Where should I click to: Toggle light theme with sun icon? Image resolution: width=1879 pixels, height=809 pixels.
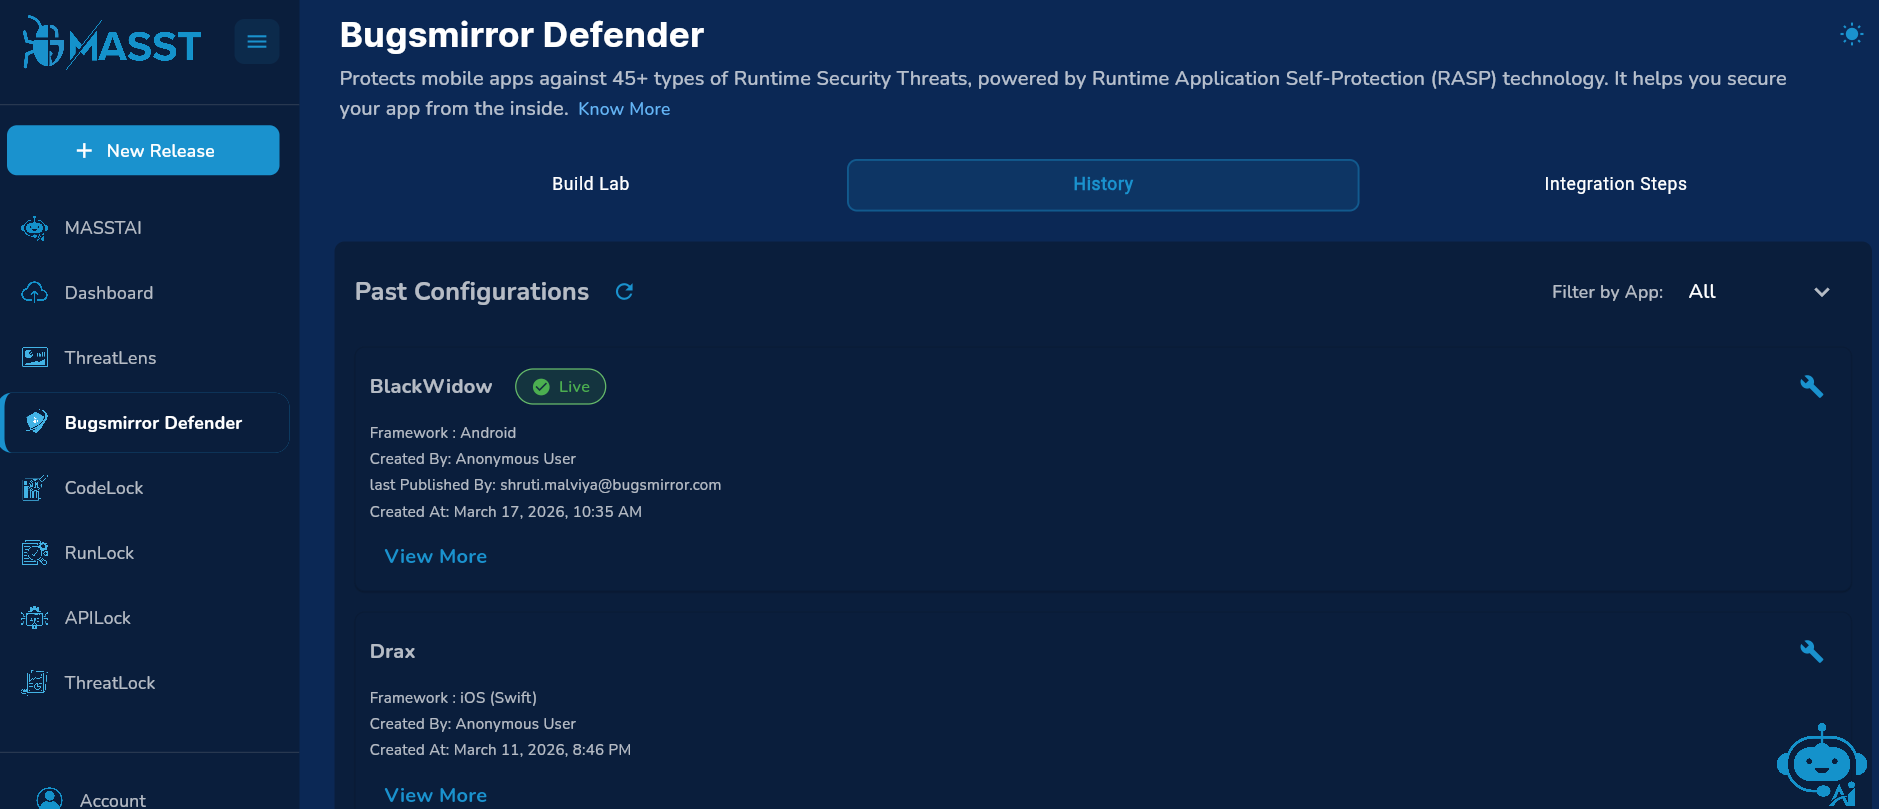click(x=1851, y=35)
